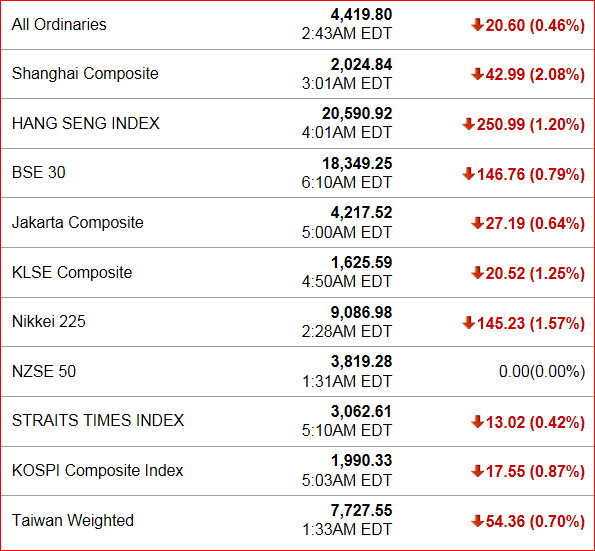Open KOSPI Composite Index name
This screenshot has width=595, height=551.
(98, 471)
